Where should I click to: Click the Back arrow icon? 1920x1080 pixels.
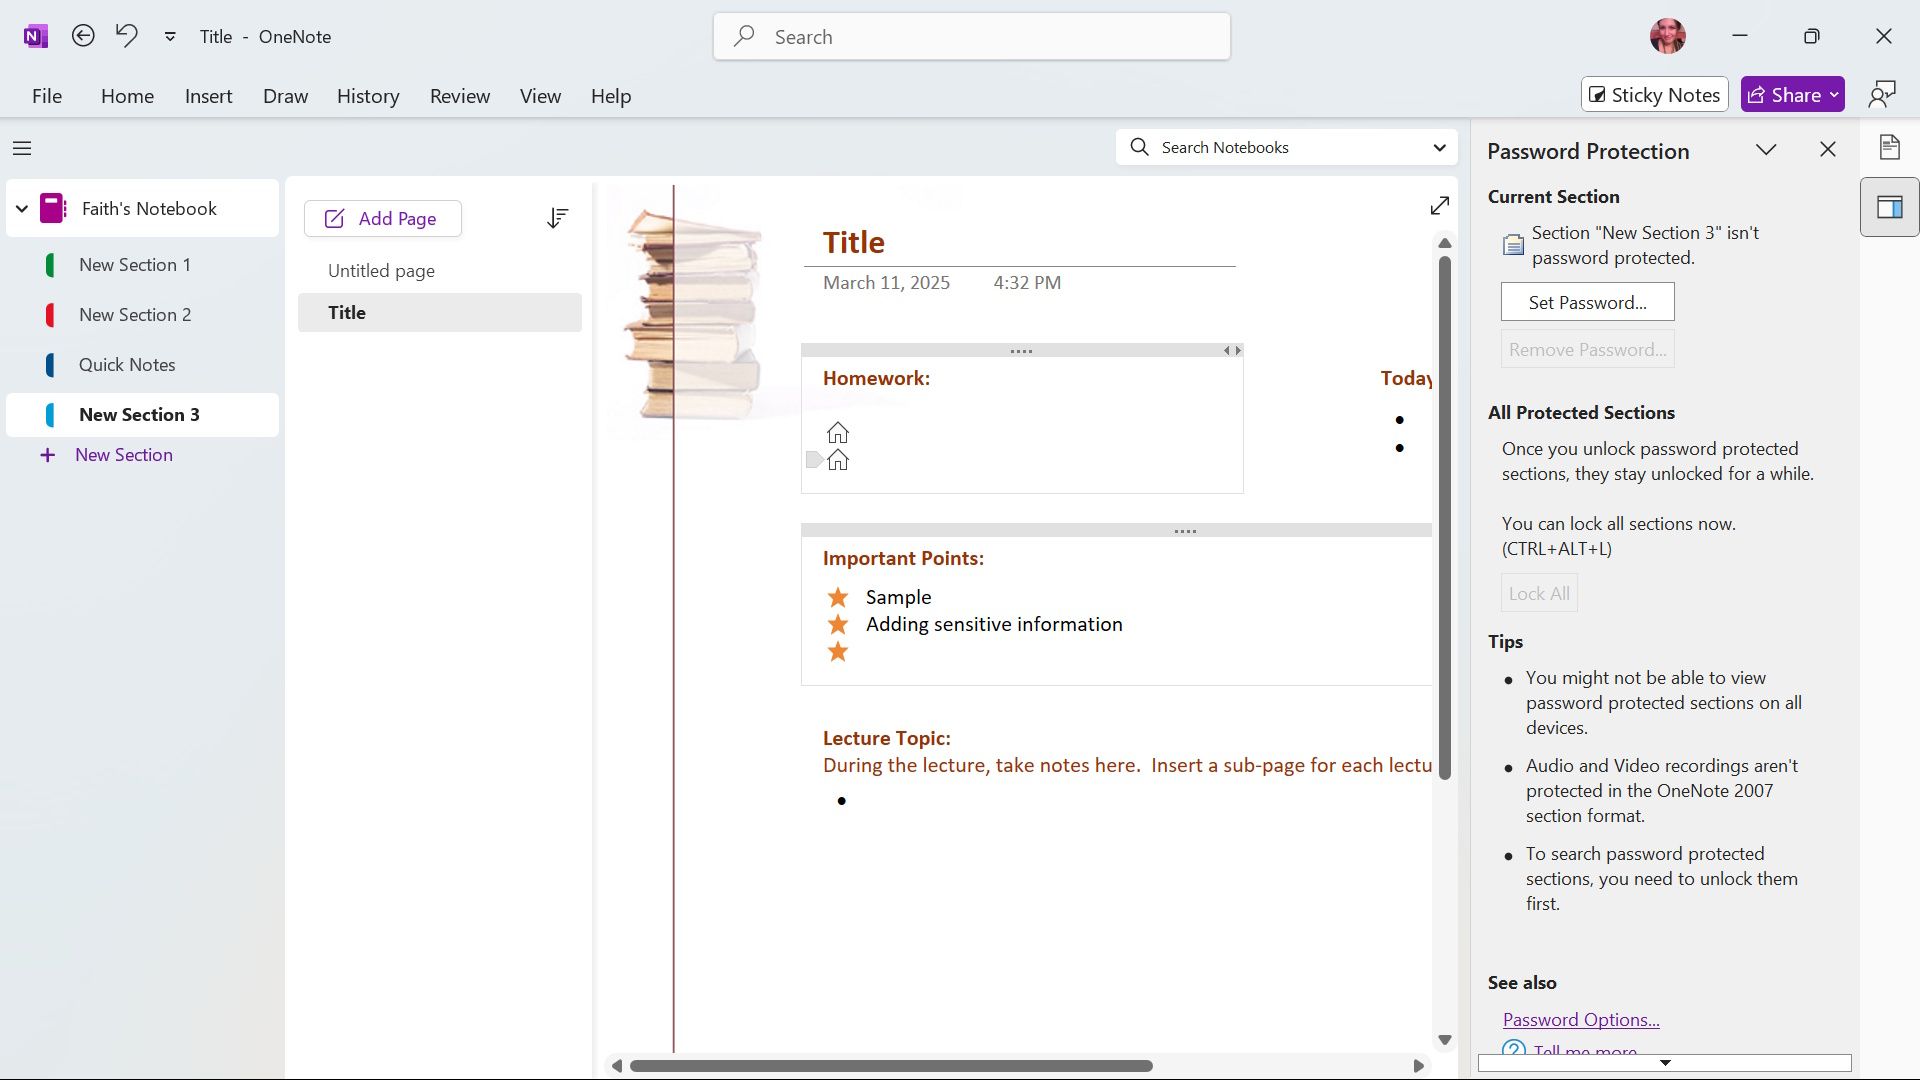coord(83,36)
